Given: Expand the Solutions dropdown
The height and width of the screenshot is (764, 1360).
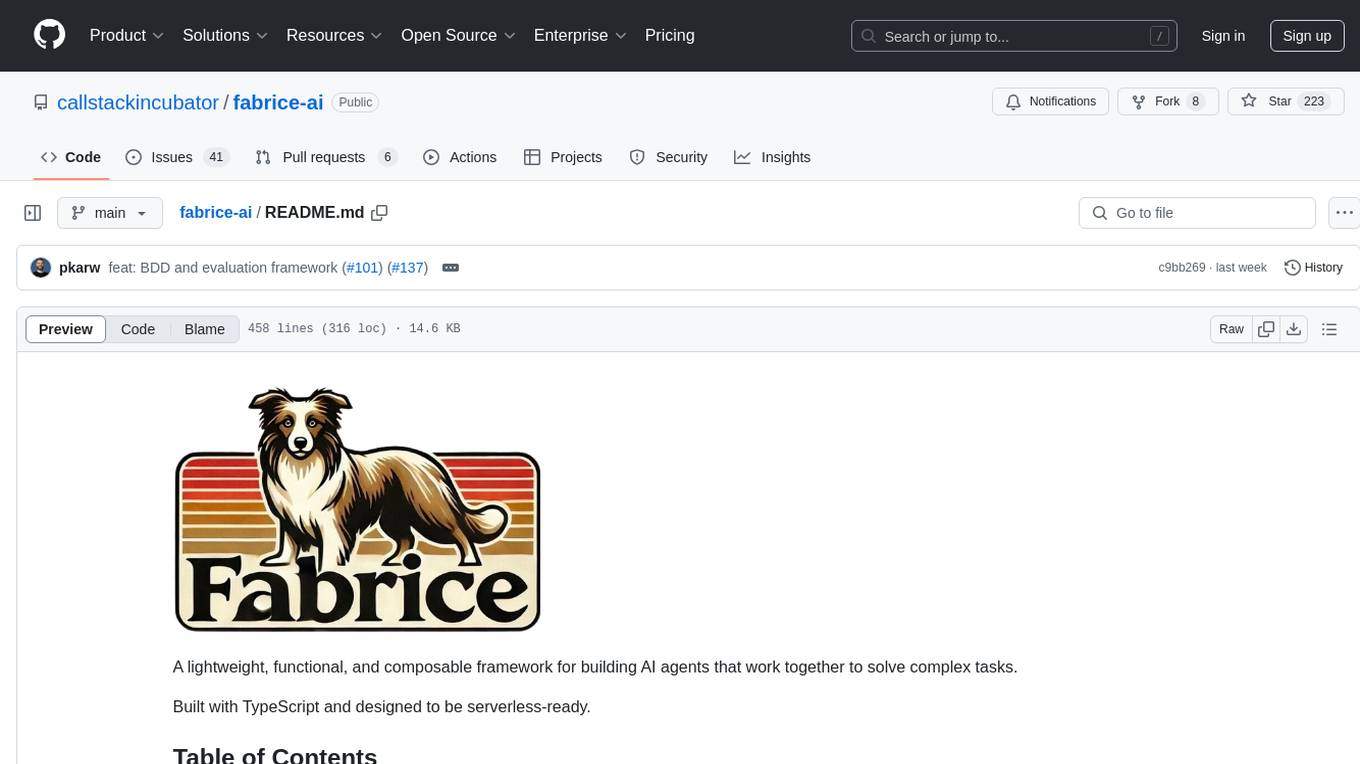Looking at the screenshot, I should tap(225, 35).
